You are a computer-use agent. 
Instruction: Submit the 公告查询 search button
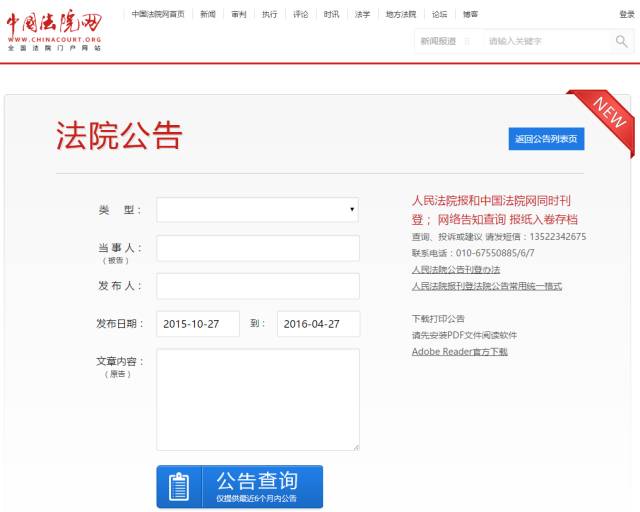(240, 486)
